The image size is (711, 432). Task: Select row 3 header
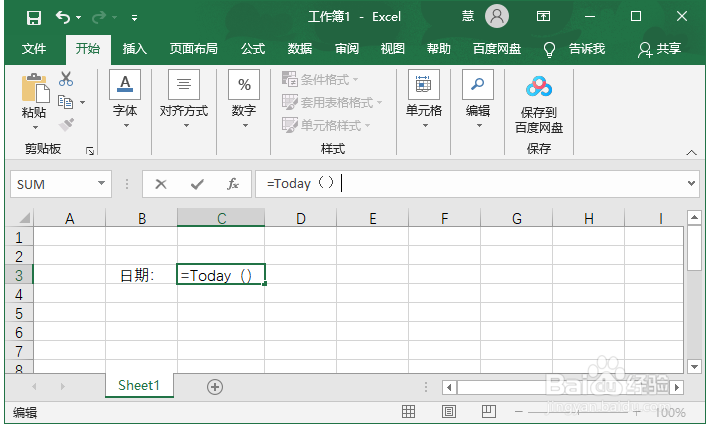click(19, 275)
